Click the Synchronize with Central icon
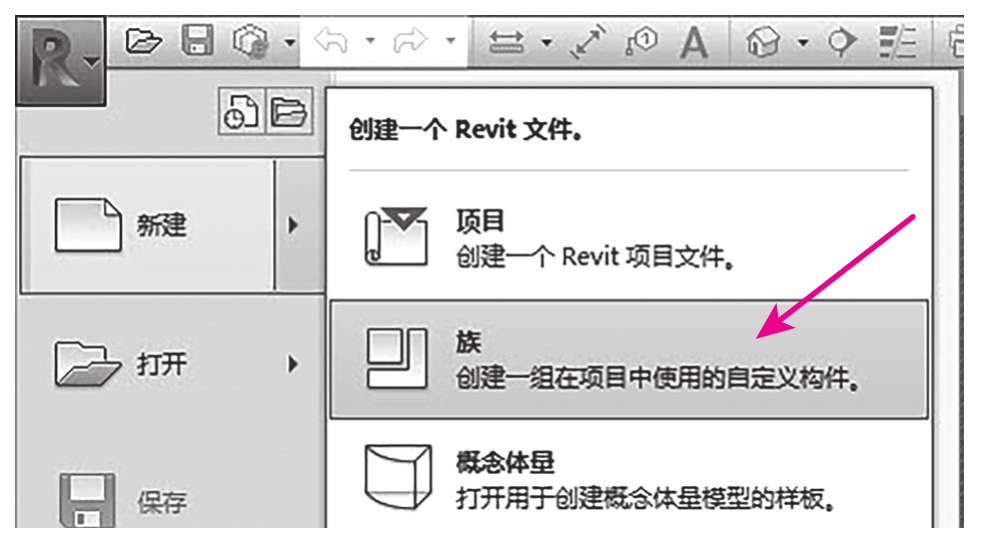Viewport: 991px width, 545px height. [x=251, y=42]
